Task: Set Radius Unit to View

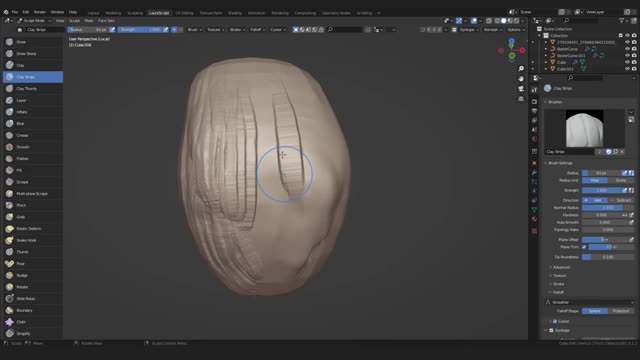Action: 595,180
